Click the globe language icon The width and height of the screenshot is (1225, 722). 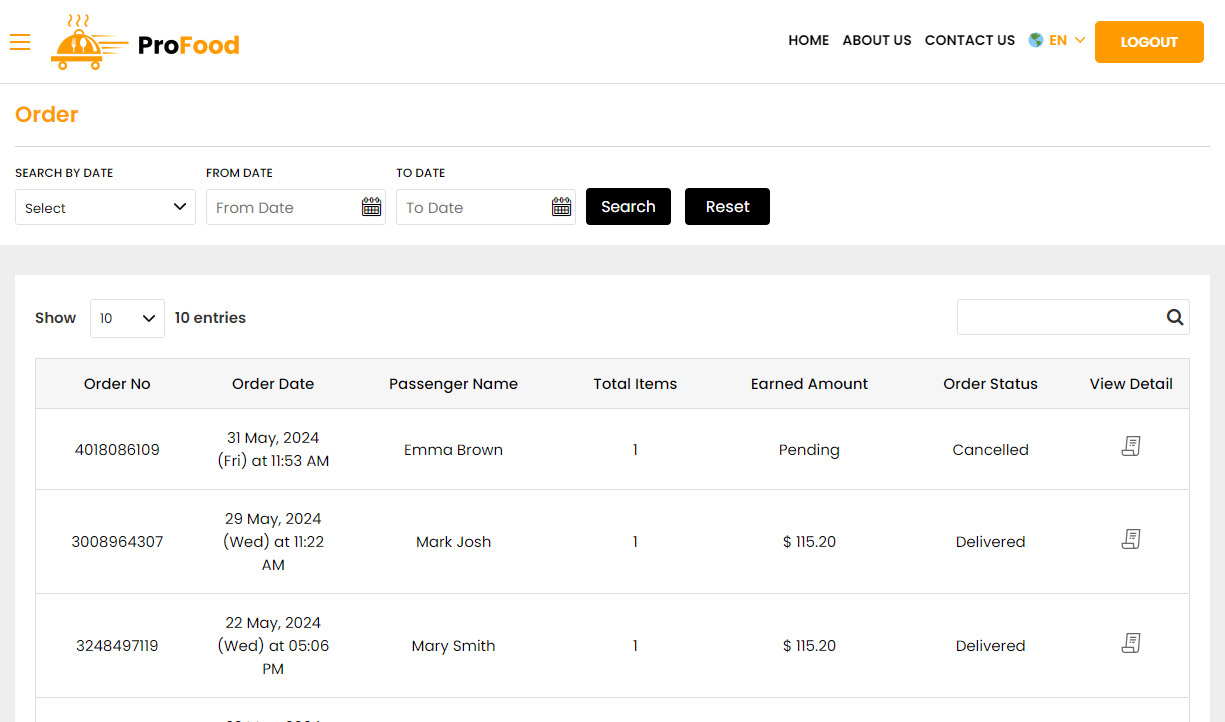click(x=1036, y=40)
